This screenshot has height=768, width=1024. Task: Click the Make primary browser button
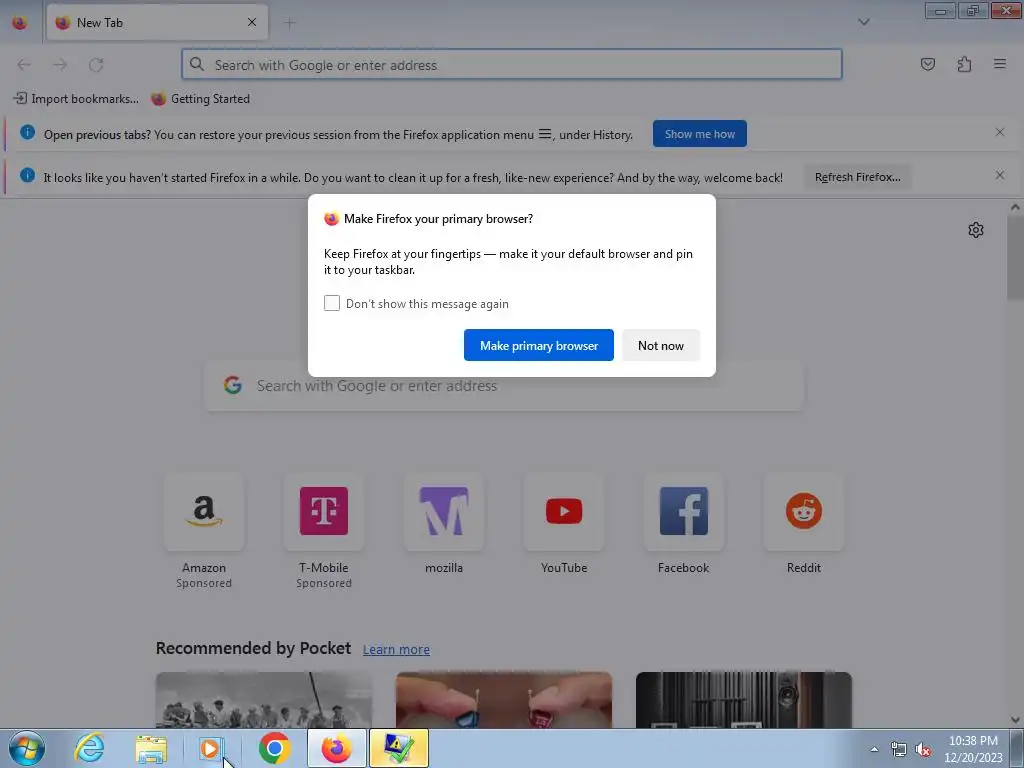539,345
